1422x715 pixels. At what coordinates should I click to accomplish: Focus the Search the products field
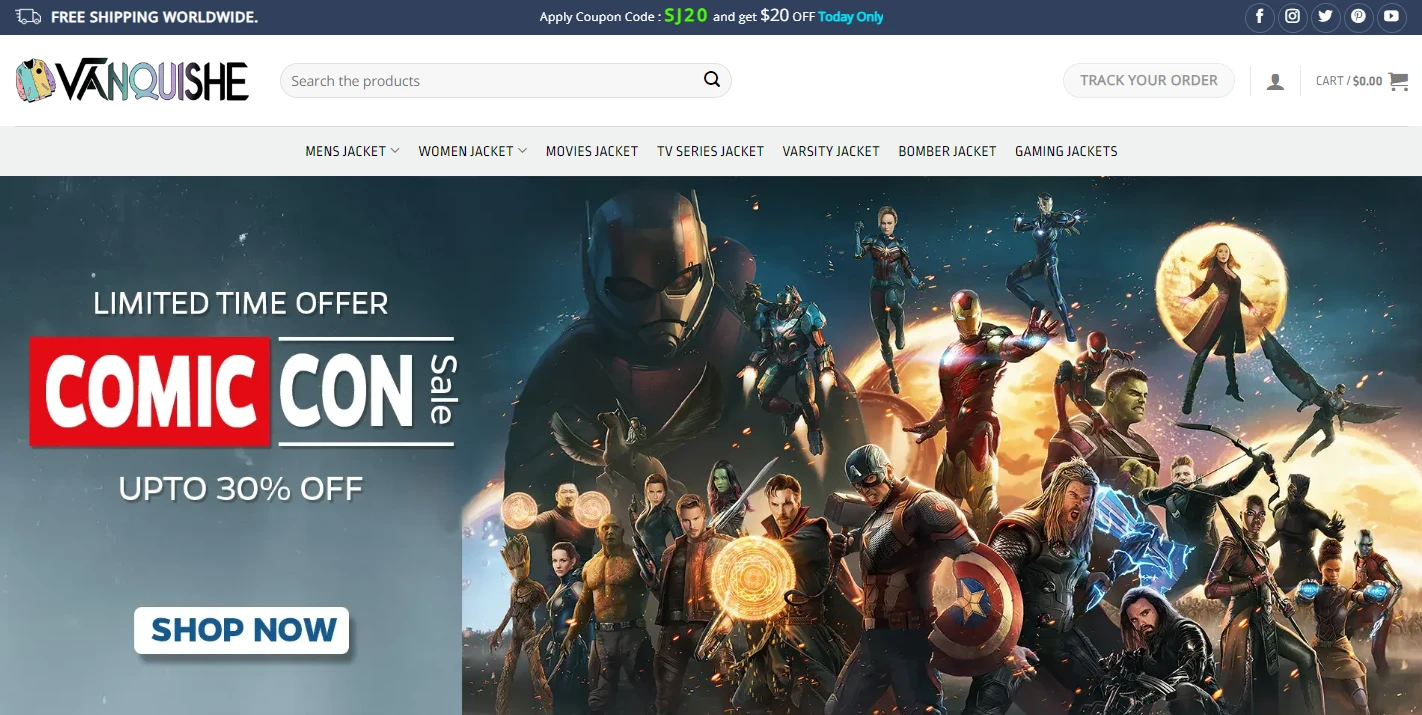(x=505, y=81)
